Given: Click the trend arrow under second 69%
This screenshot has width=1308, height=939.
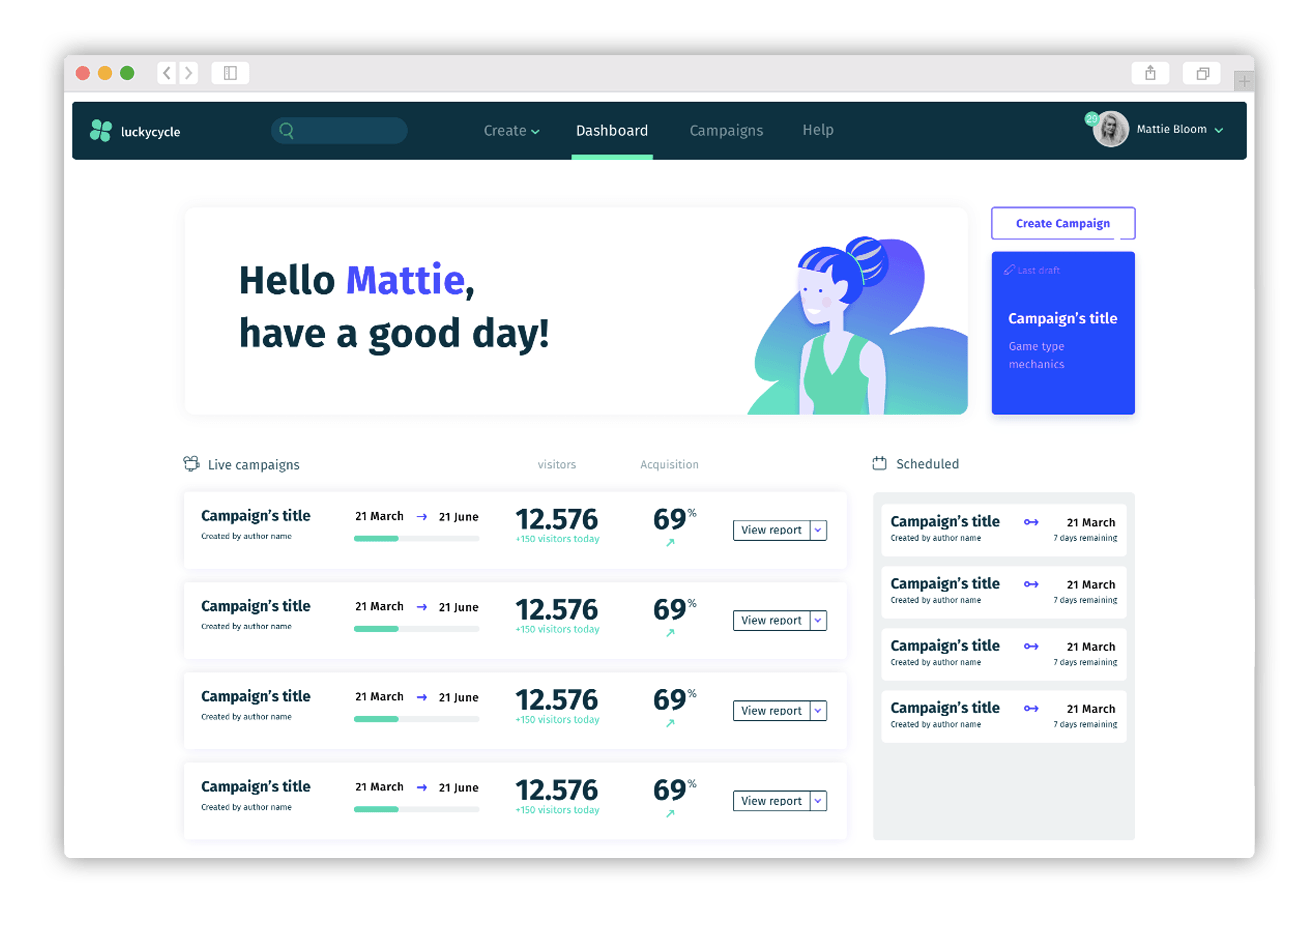Looking at the screenshot, I should tap(670, 633).
